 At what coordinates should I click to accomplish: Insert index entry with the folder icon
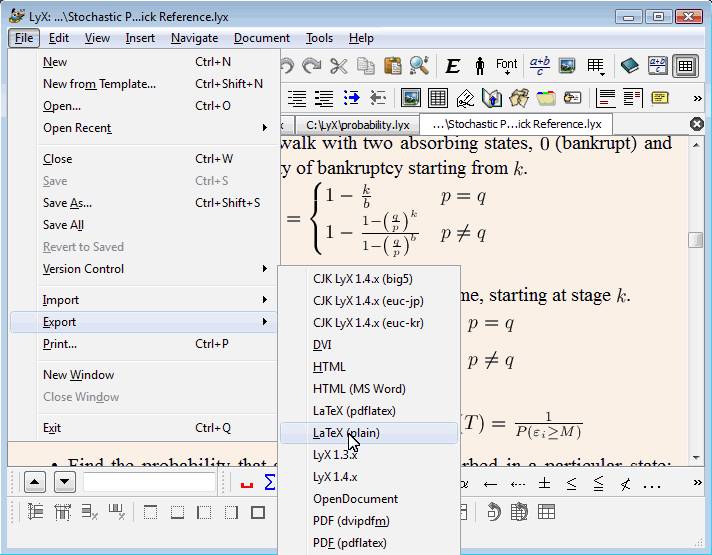pos(546,98)
